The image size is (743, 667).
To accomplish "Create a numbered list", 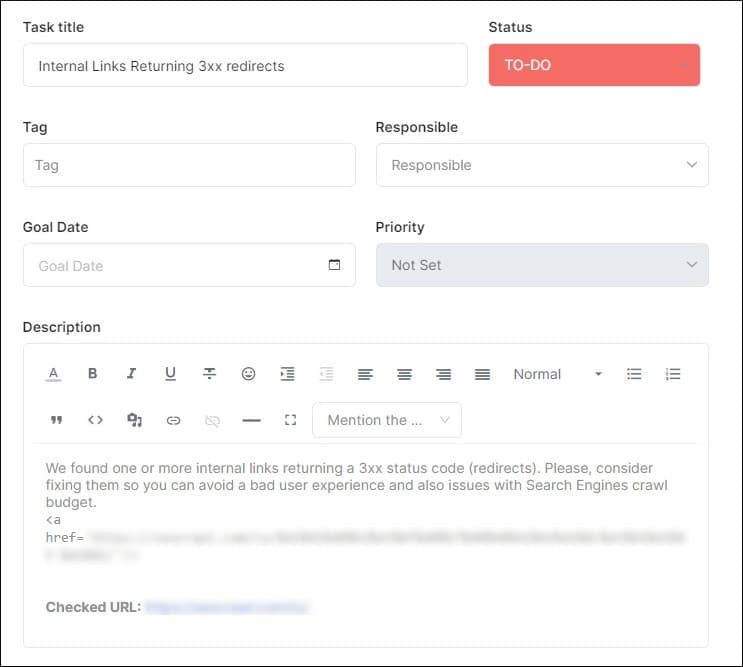I will point(673,374).
